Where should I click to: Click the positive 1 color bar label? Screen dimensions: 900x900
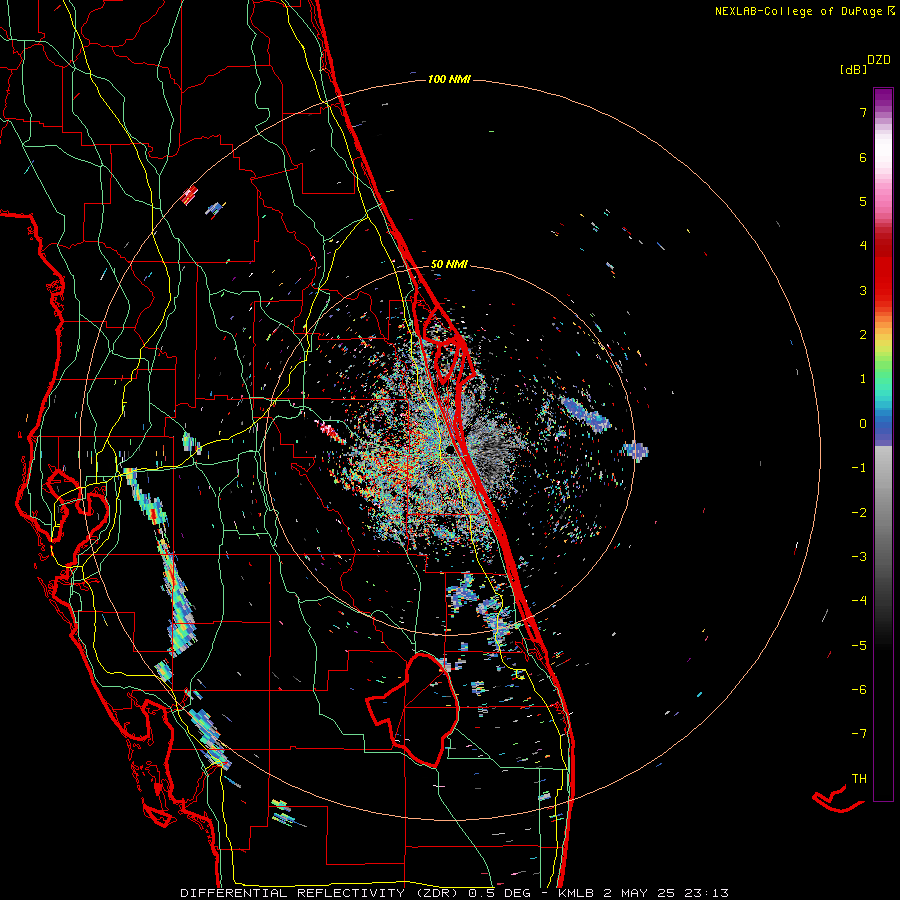tap(863, 379)
